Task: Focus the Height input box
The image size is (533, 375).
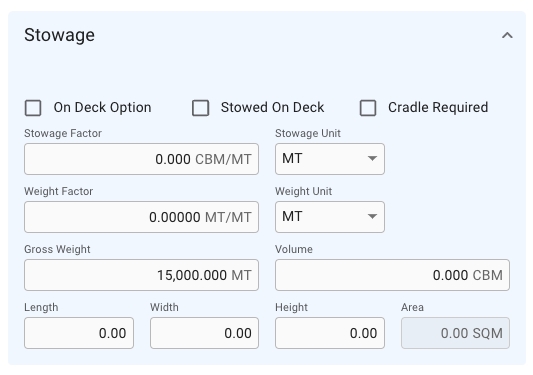Action: click(x=330, y=333)
